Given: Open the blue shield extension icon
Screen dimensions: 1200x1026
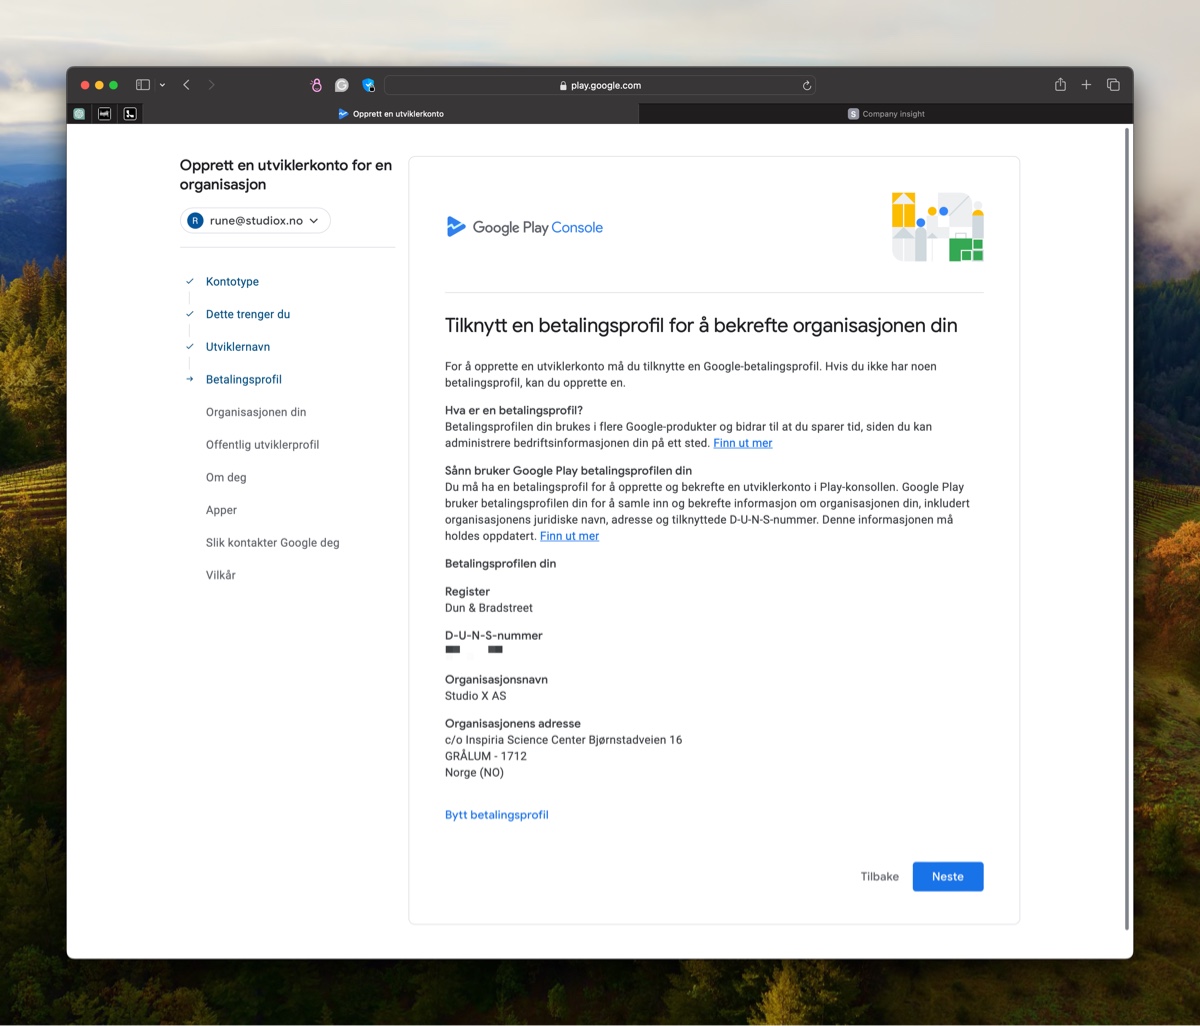Looking at the screenshot, I should click(x=368, y=86).
